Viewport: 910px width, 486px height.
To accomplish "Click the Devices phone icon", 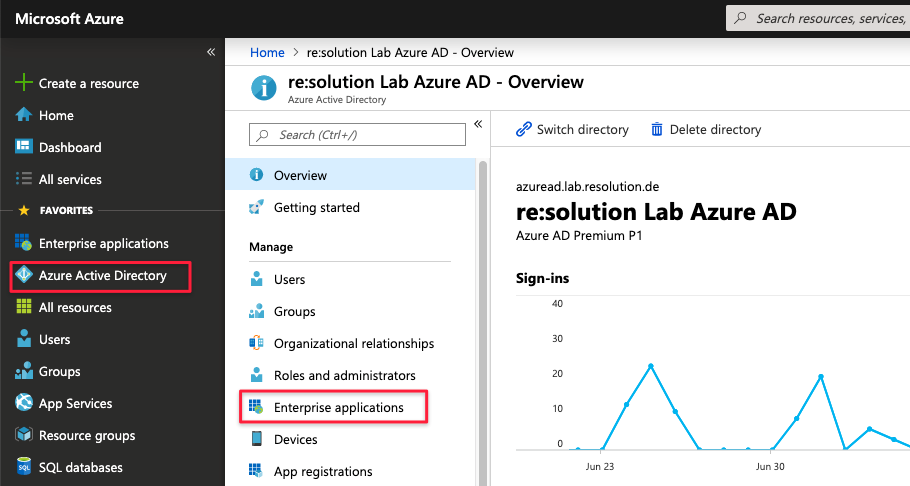I will pyautogui.click(x=256, y=438).
